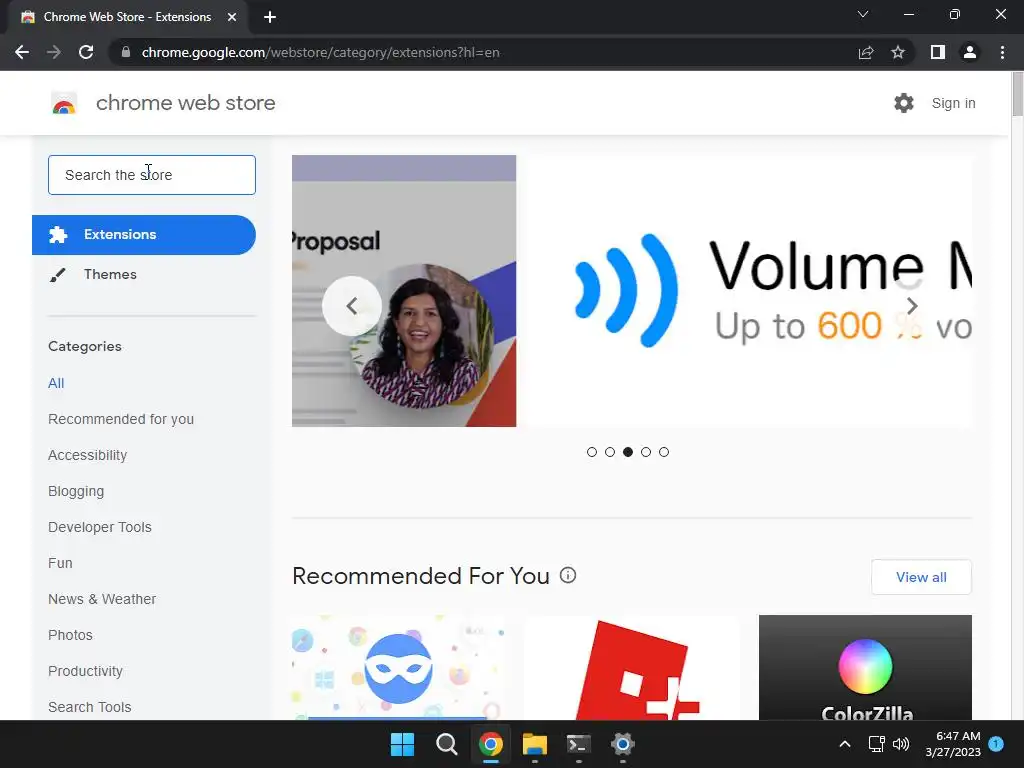Open the Fun category
1024x768 pixels.
pyautogui.click(x=60, y=563)
